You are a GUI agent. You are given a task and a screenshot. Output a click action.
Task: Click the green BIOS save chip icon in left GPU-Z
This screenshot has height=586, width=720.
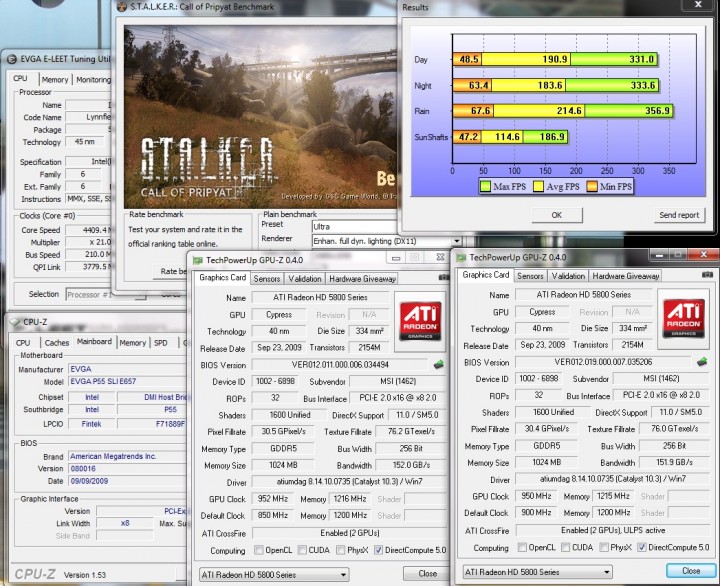(439, 365)
